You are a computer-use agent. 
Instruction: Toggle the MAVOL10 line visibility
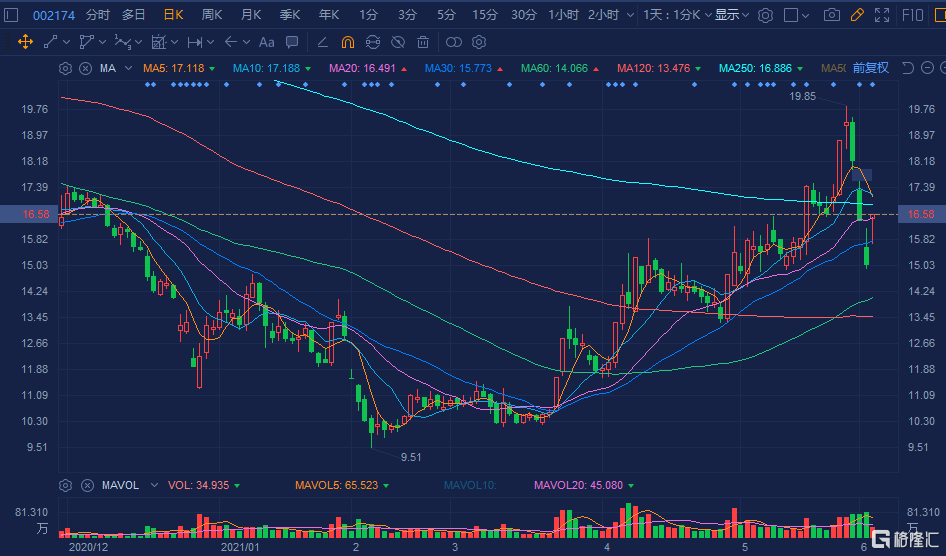pos(470,485)
